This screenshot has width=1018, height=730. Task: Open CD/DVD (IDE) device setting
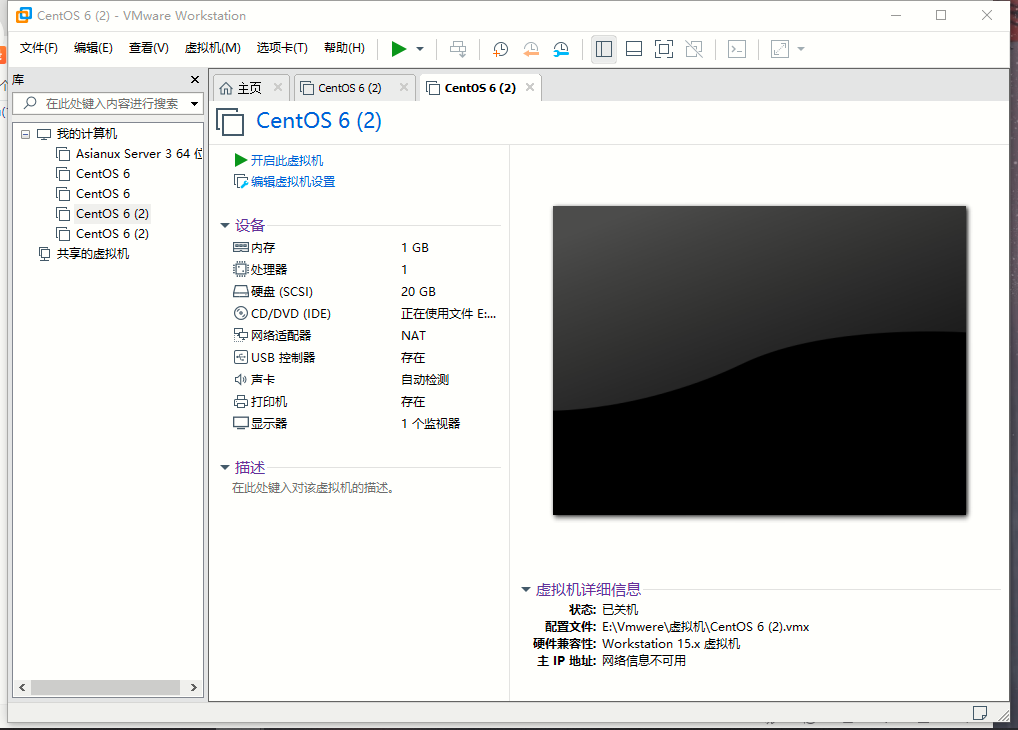tap(282, 314)
